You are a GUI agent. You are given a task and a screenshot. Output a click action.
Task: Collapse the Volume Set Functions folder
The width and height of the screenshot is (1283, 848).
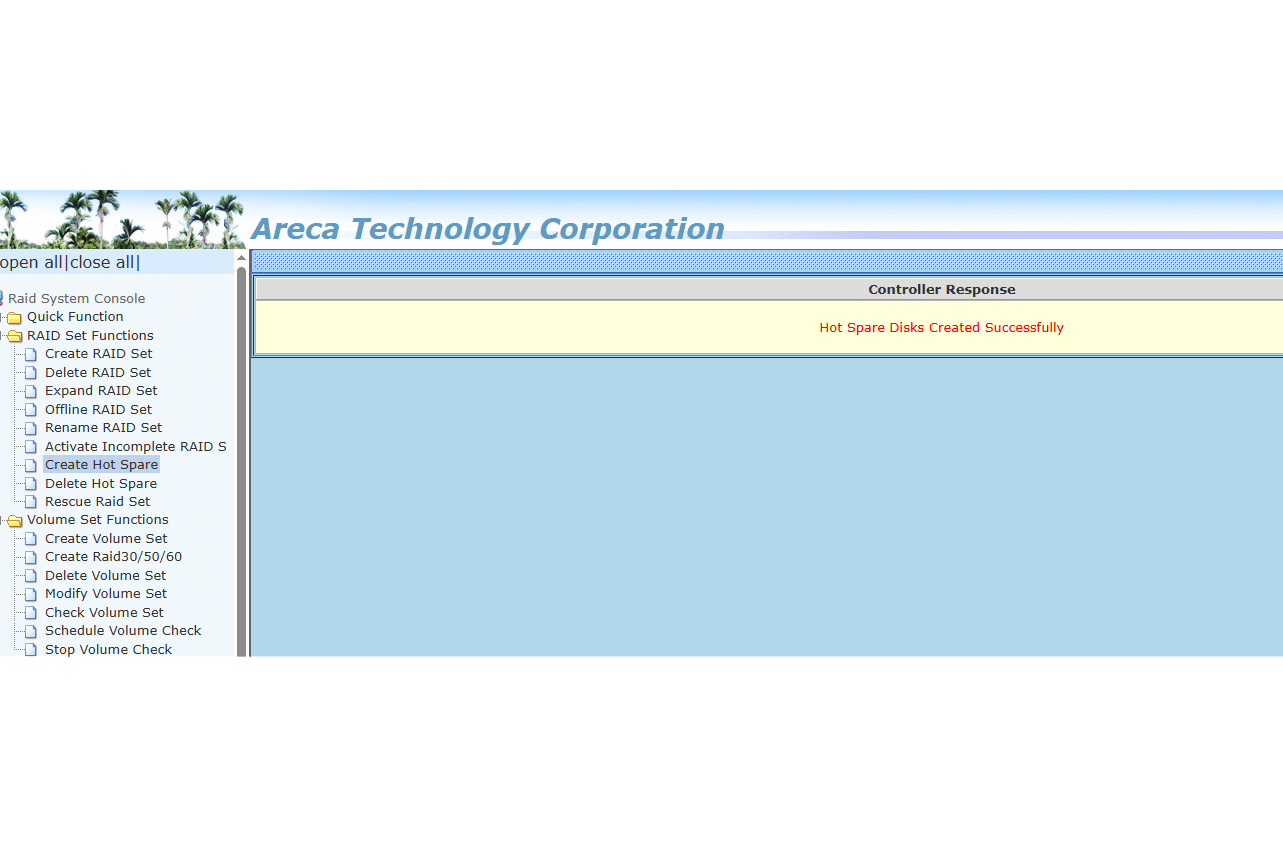coord(14,521)
